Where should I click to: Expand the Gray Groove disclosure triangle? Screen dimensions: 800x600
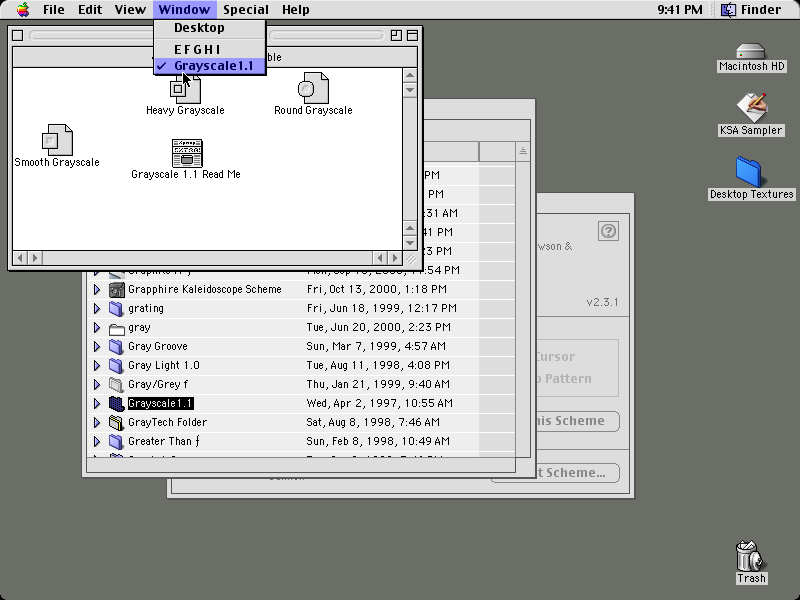coord(96,346)
